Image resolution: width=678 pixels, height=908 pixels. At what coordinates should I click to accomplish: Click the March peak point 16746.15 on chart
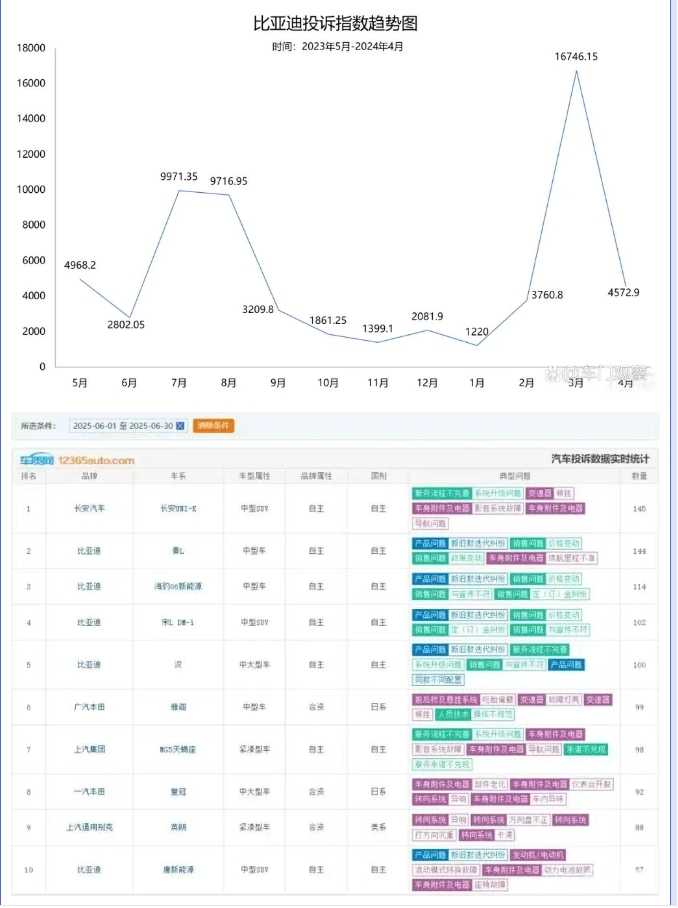click(x=576, y=70)
